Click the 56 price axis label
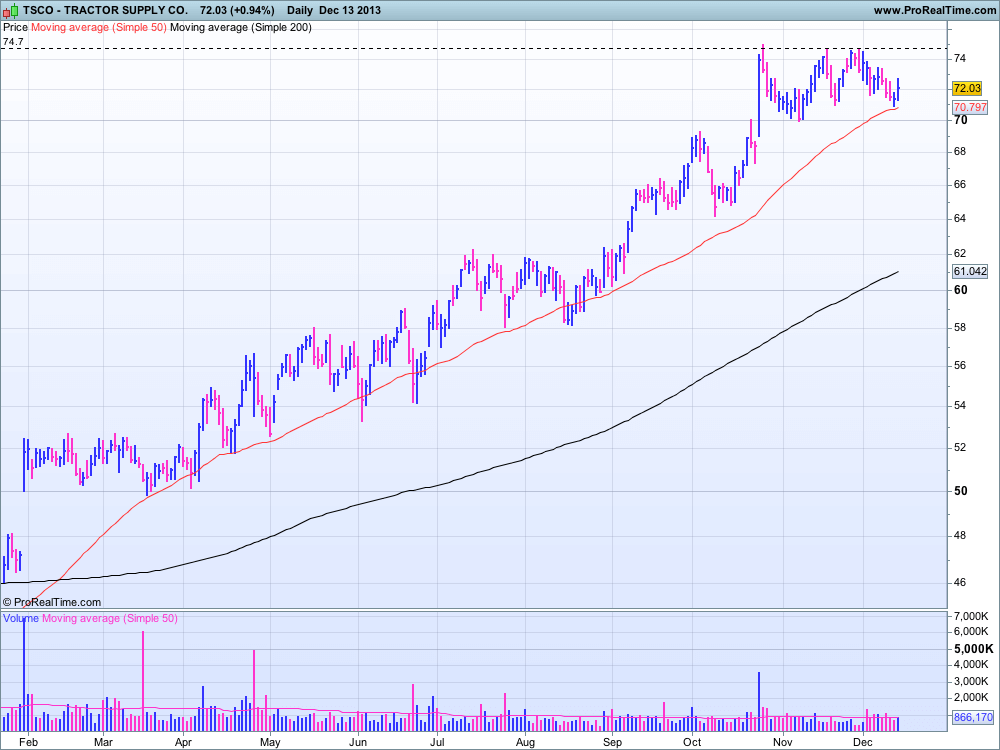Viewport: 1000px width, 750px height. point(960,365)
